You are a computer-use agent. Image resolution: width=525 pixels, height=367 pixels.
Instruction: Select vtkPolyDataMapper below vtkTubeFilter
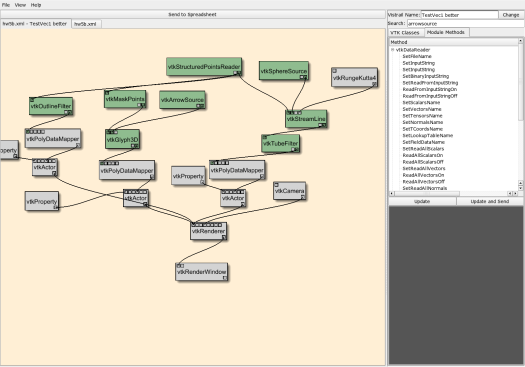pyautogui.click(x=237, y=170)
